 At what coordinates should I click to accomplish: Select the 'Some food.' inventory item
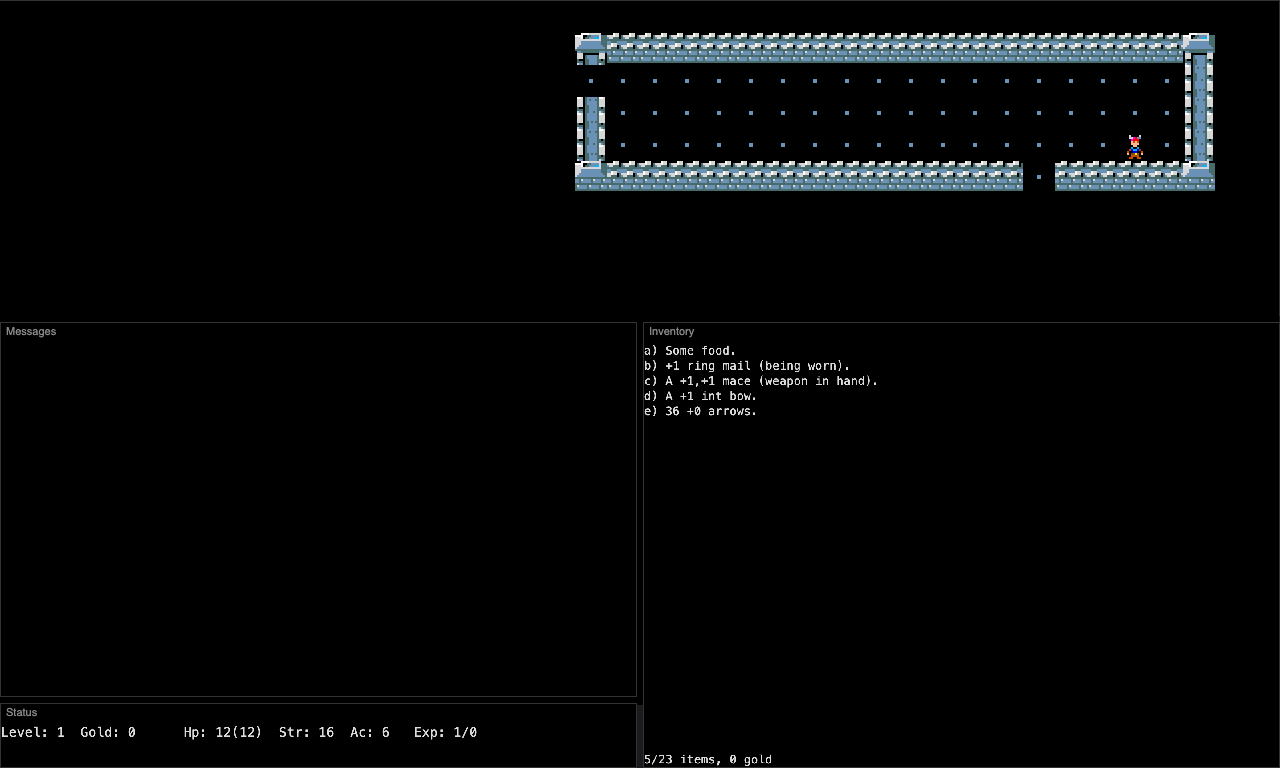tap(690, 351)
